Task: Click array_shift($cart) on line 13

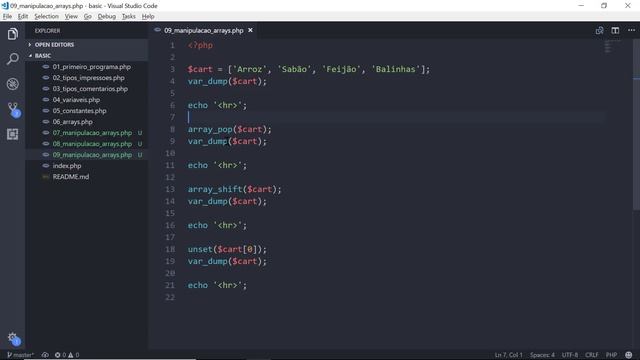Action: coord(234,189)
